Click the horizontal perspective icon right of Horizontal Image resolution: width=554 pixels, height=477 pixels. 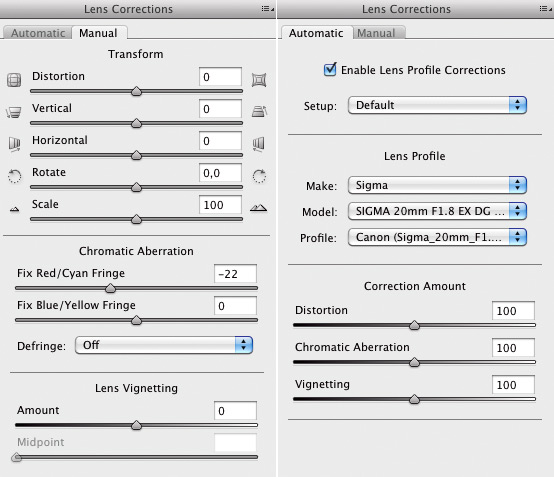pos(259,144)
